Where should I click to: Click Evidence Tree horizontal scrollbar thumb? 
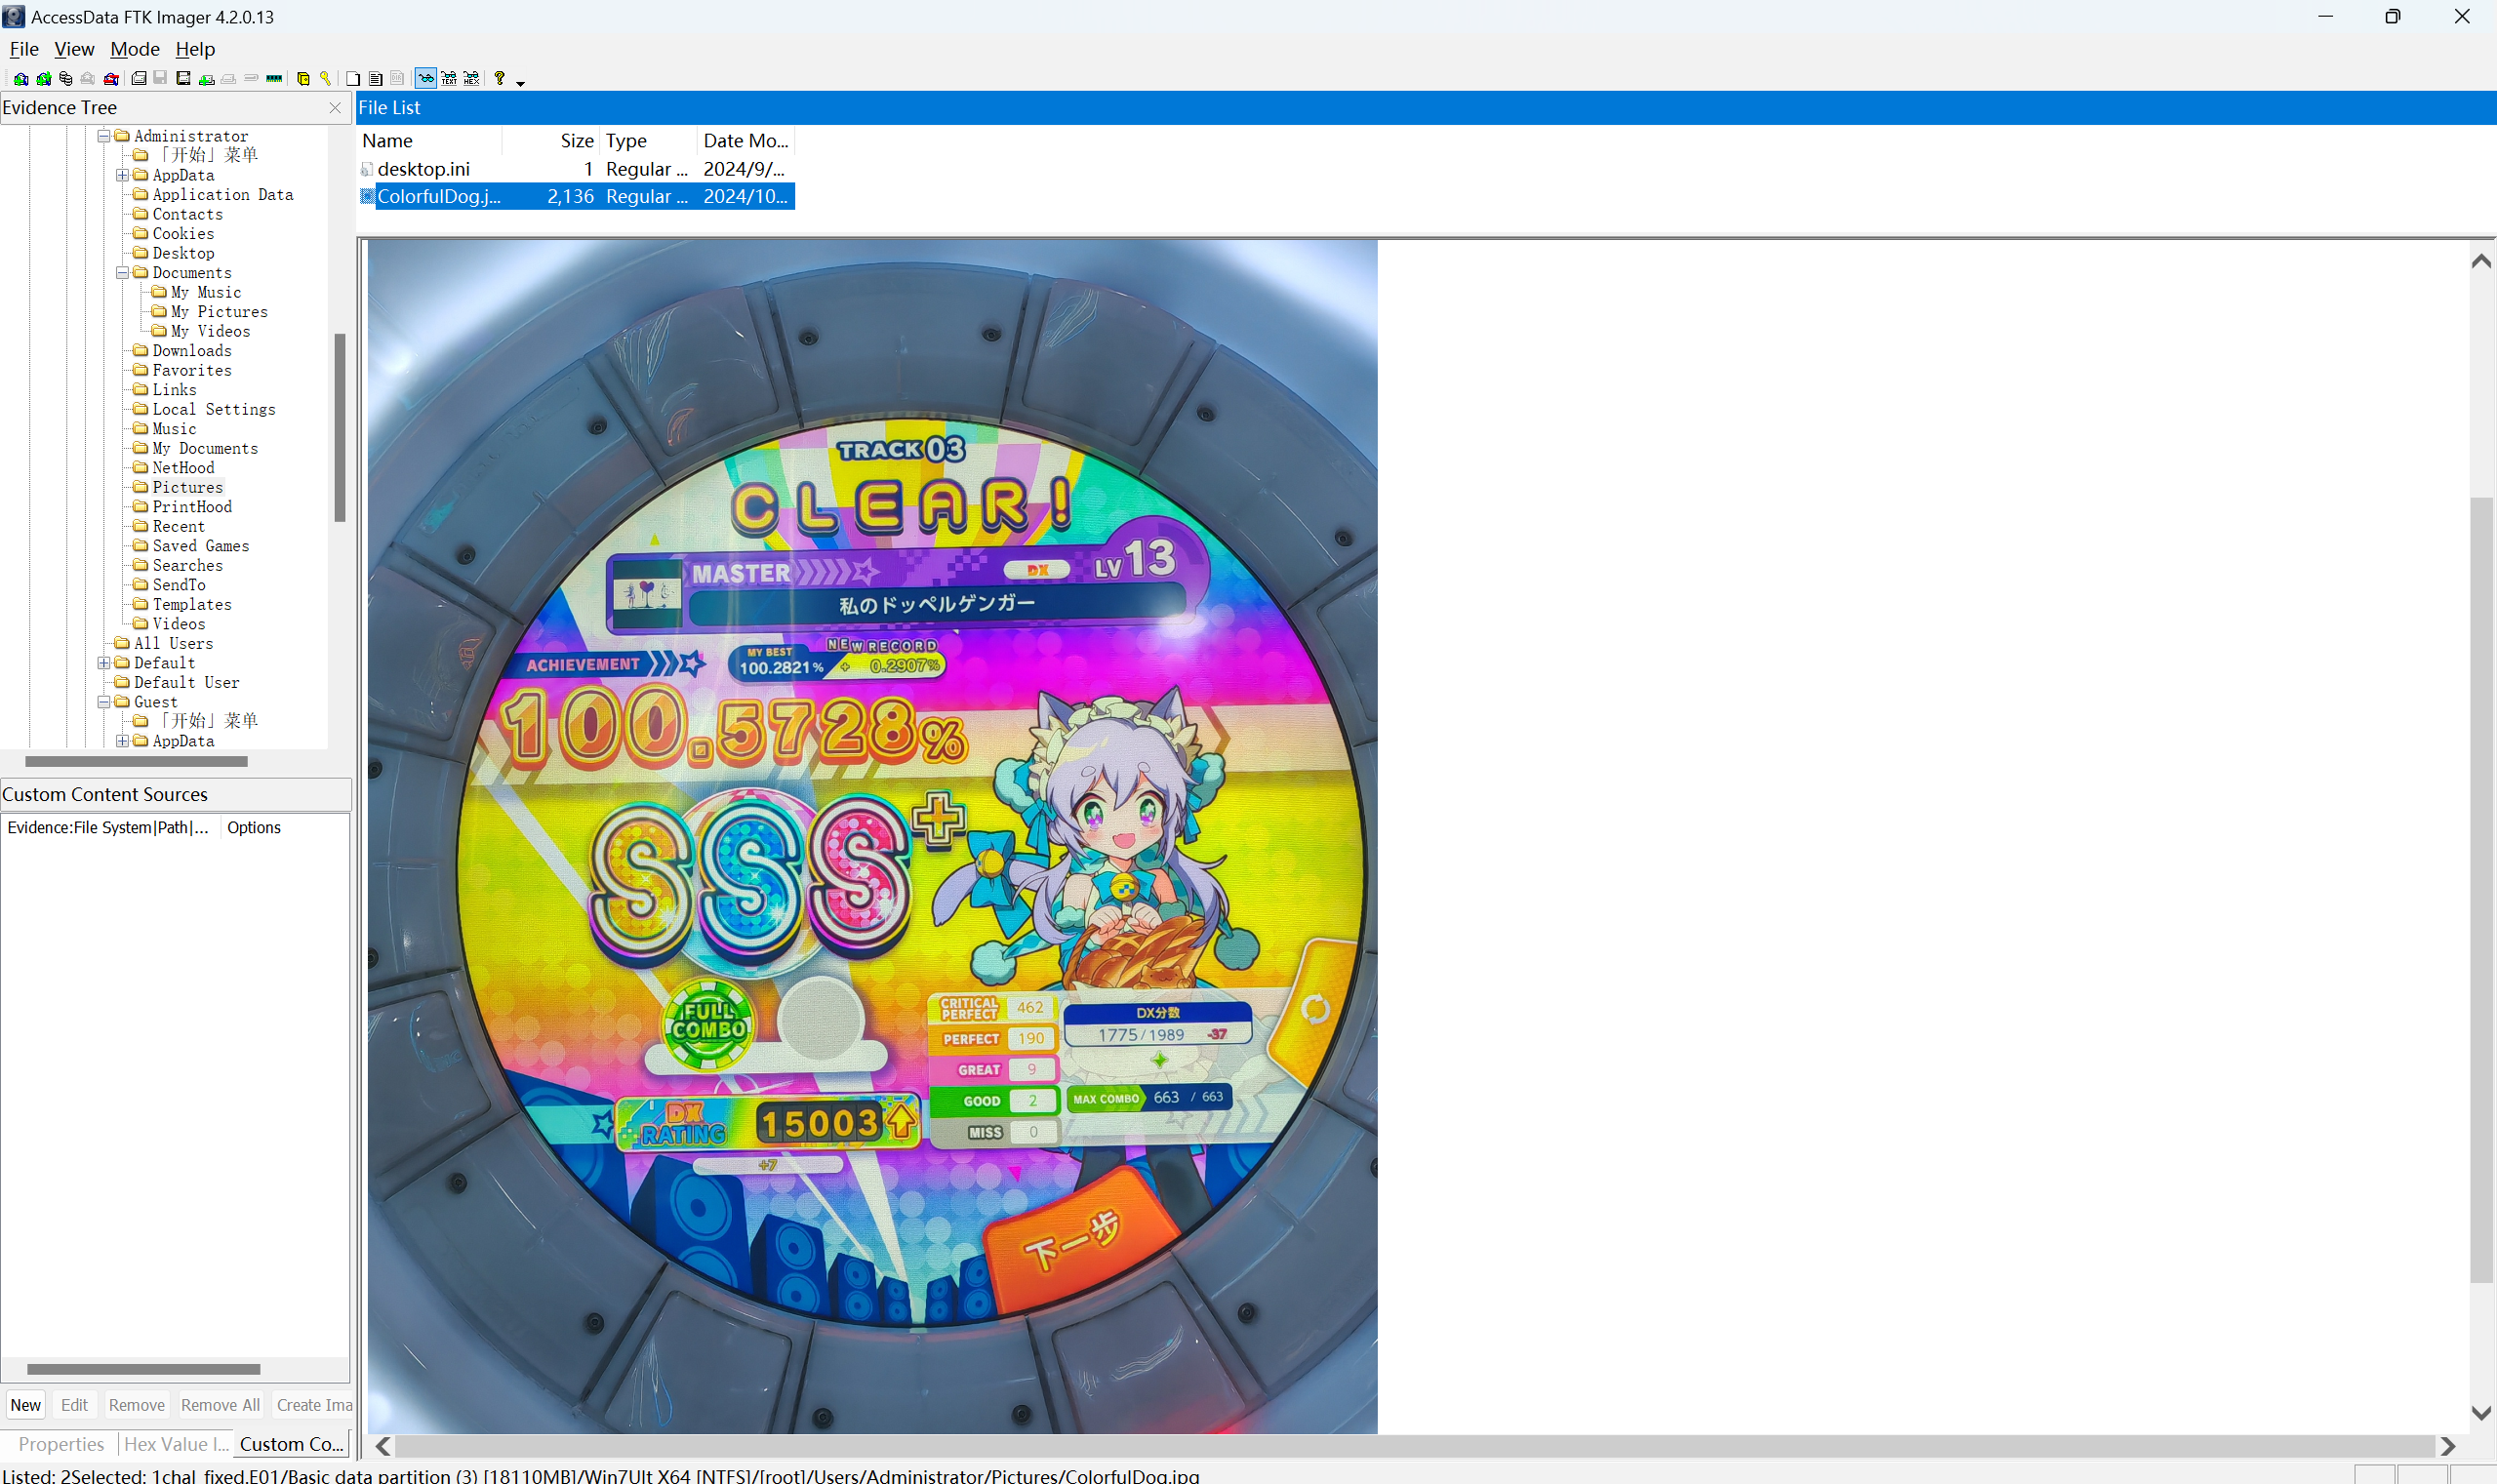tap(136, 762)
